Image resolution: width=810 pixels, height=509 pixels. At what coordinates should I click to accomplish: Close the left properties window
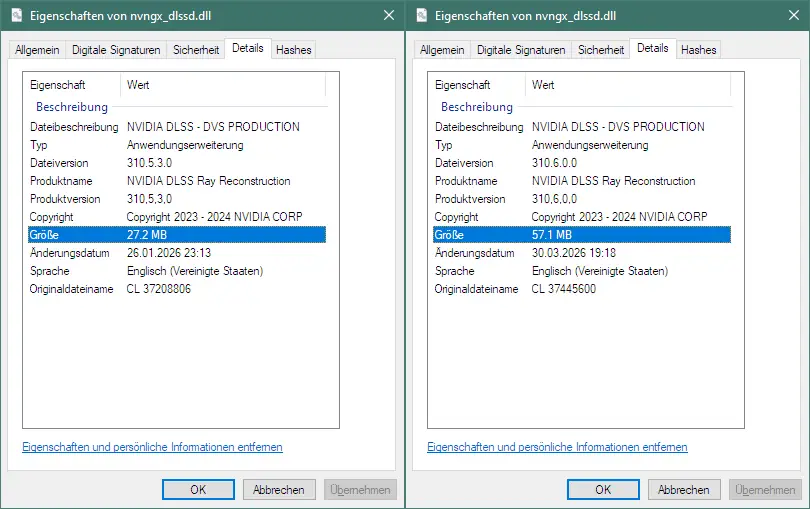[389, 16]
